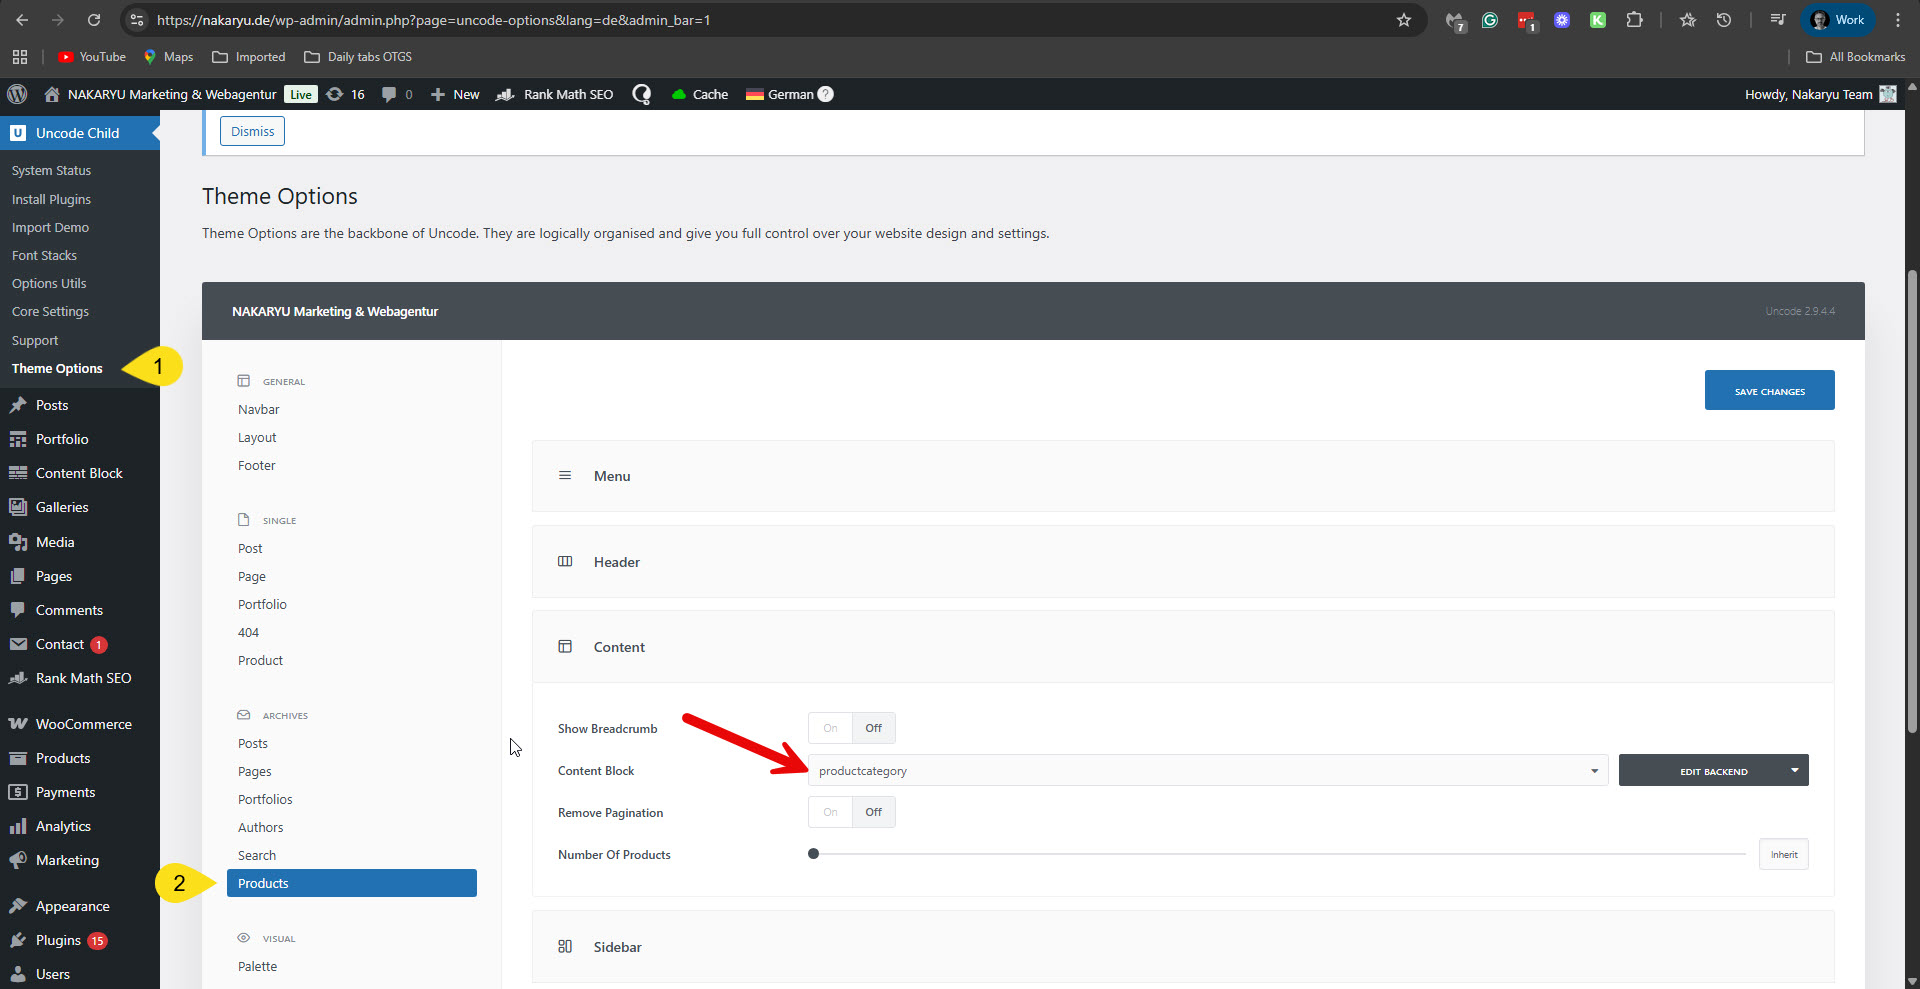1920x989 pixels.
Task: Select Navbar under General options
Action: (x=258, y=410)
